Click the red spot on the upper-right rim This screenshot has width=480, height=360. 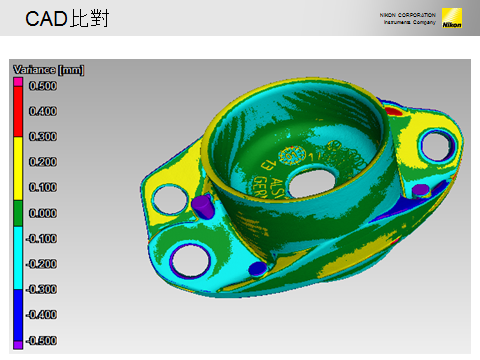pos(393,111)
